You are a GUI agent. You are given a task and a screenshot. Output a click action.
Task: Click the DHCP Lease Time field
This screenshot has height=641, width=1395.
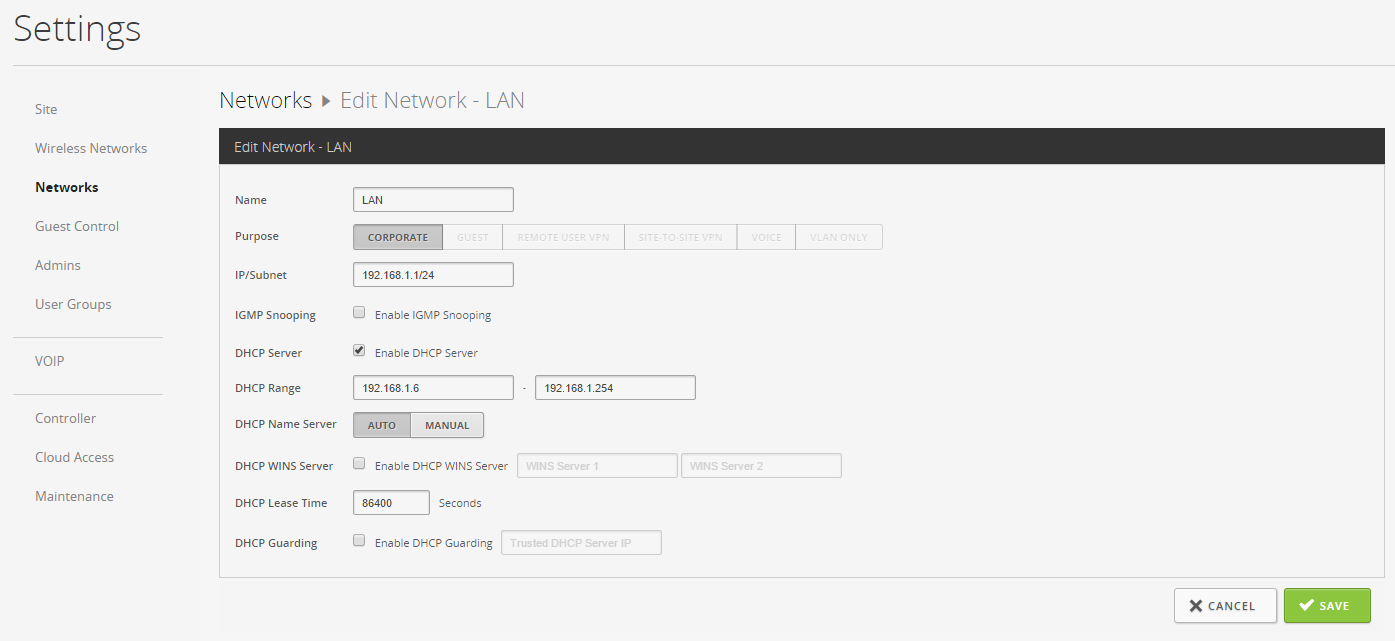[x=391, y=503]
